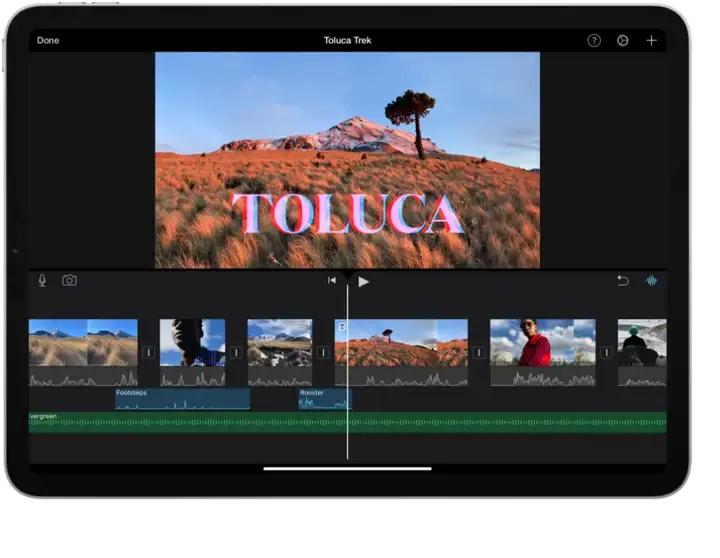Tap the TOLUCA title in the preview
Viewport: 720px width, 558px height.
point(347,214)
